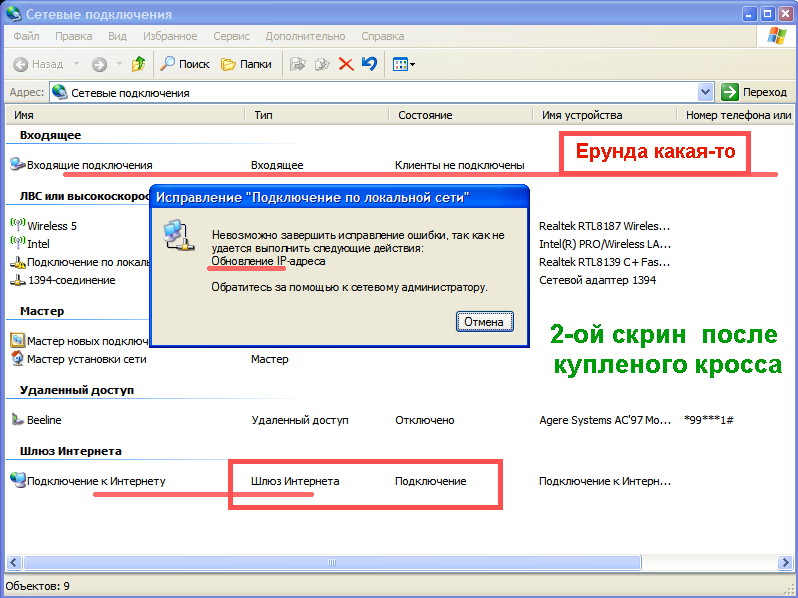The image size is (798, 598).
Task: Click the Search (Поиск) toolbar button
Action: [184, 64]
